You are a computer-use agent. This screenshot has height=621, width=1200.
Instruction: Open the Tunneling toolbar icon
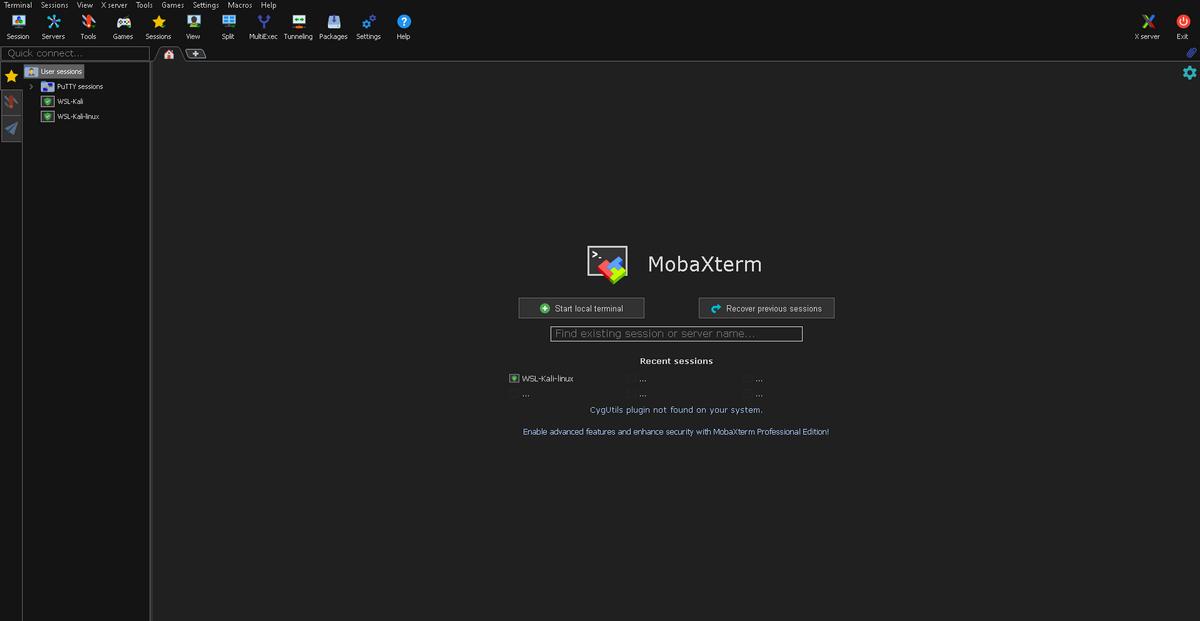(298, 26)
